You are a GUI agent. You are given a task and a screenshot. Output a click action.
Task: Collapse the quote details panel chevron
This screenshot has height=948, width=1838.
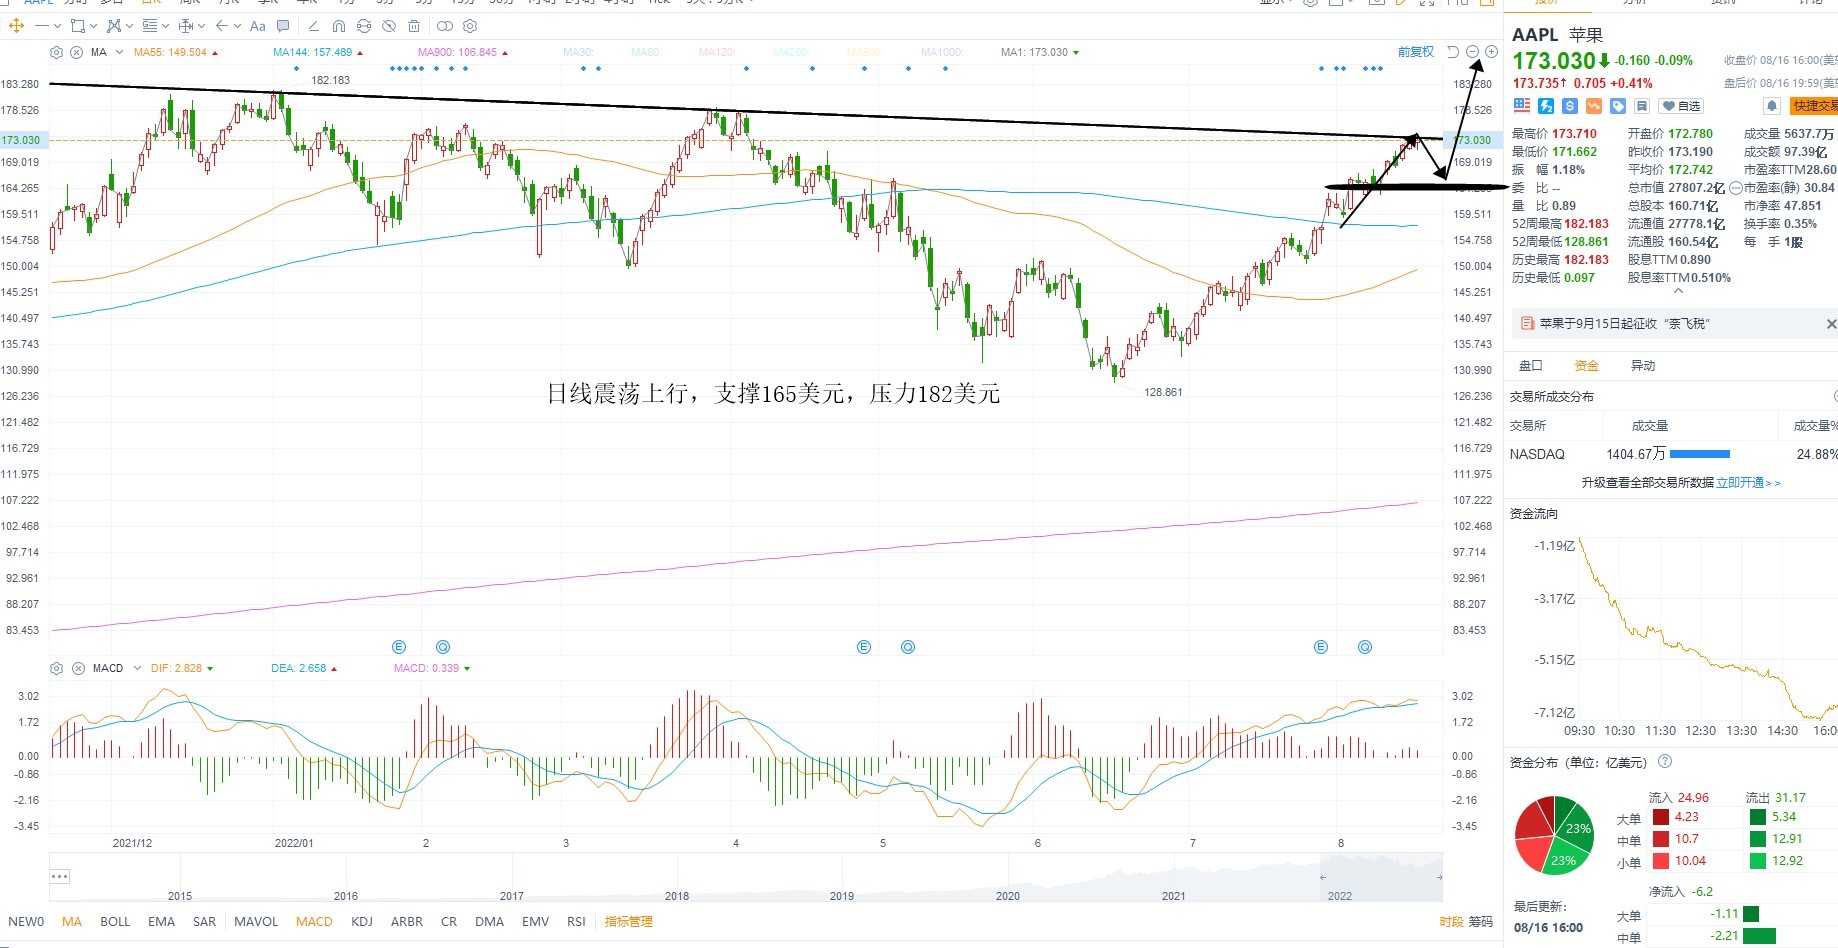click(x=1678, y=292)
